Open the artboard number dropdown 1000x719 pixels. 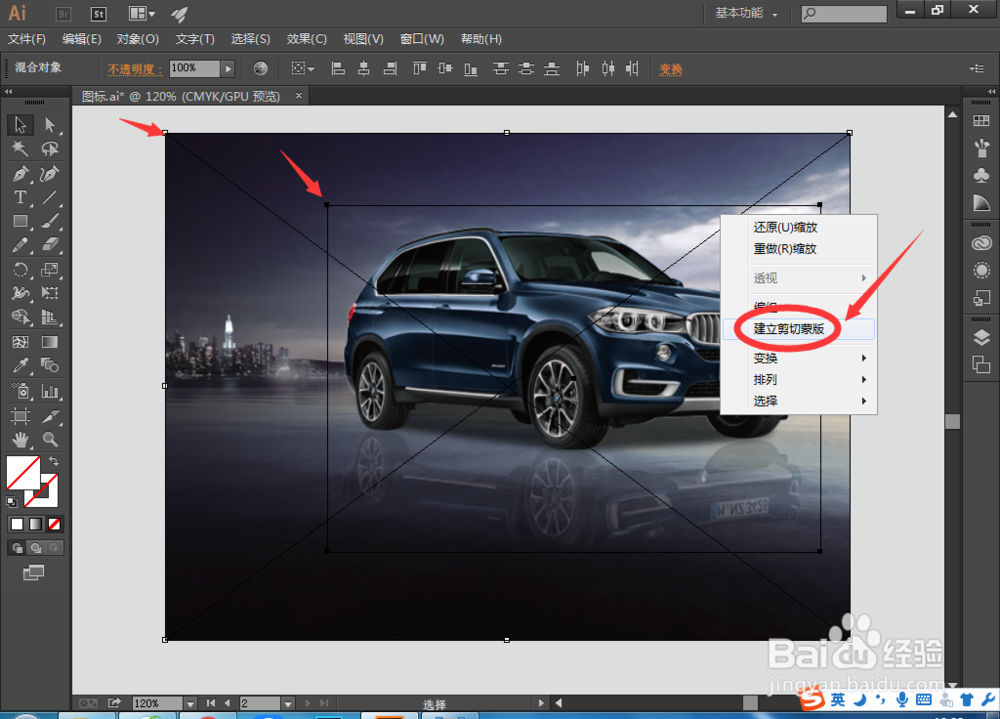click(288, 703)
